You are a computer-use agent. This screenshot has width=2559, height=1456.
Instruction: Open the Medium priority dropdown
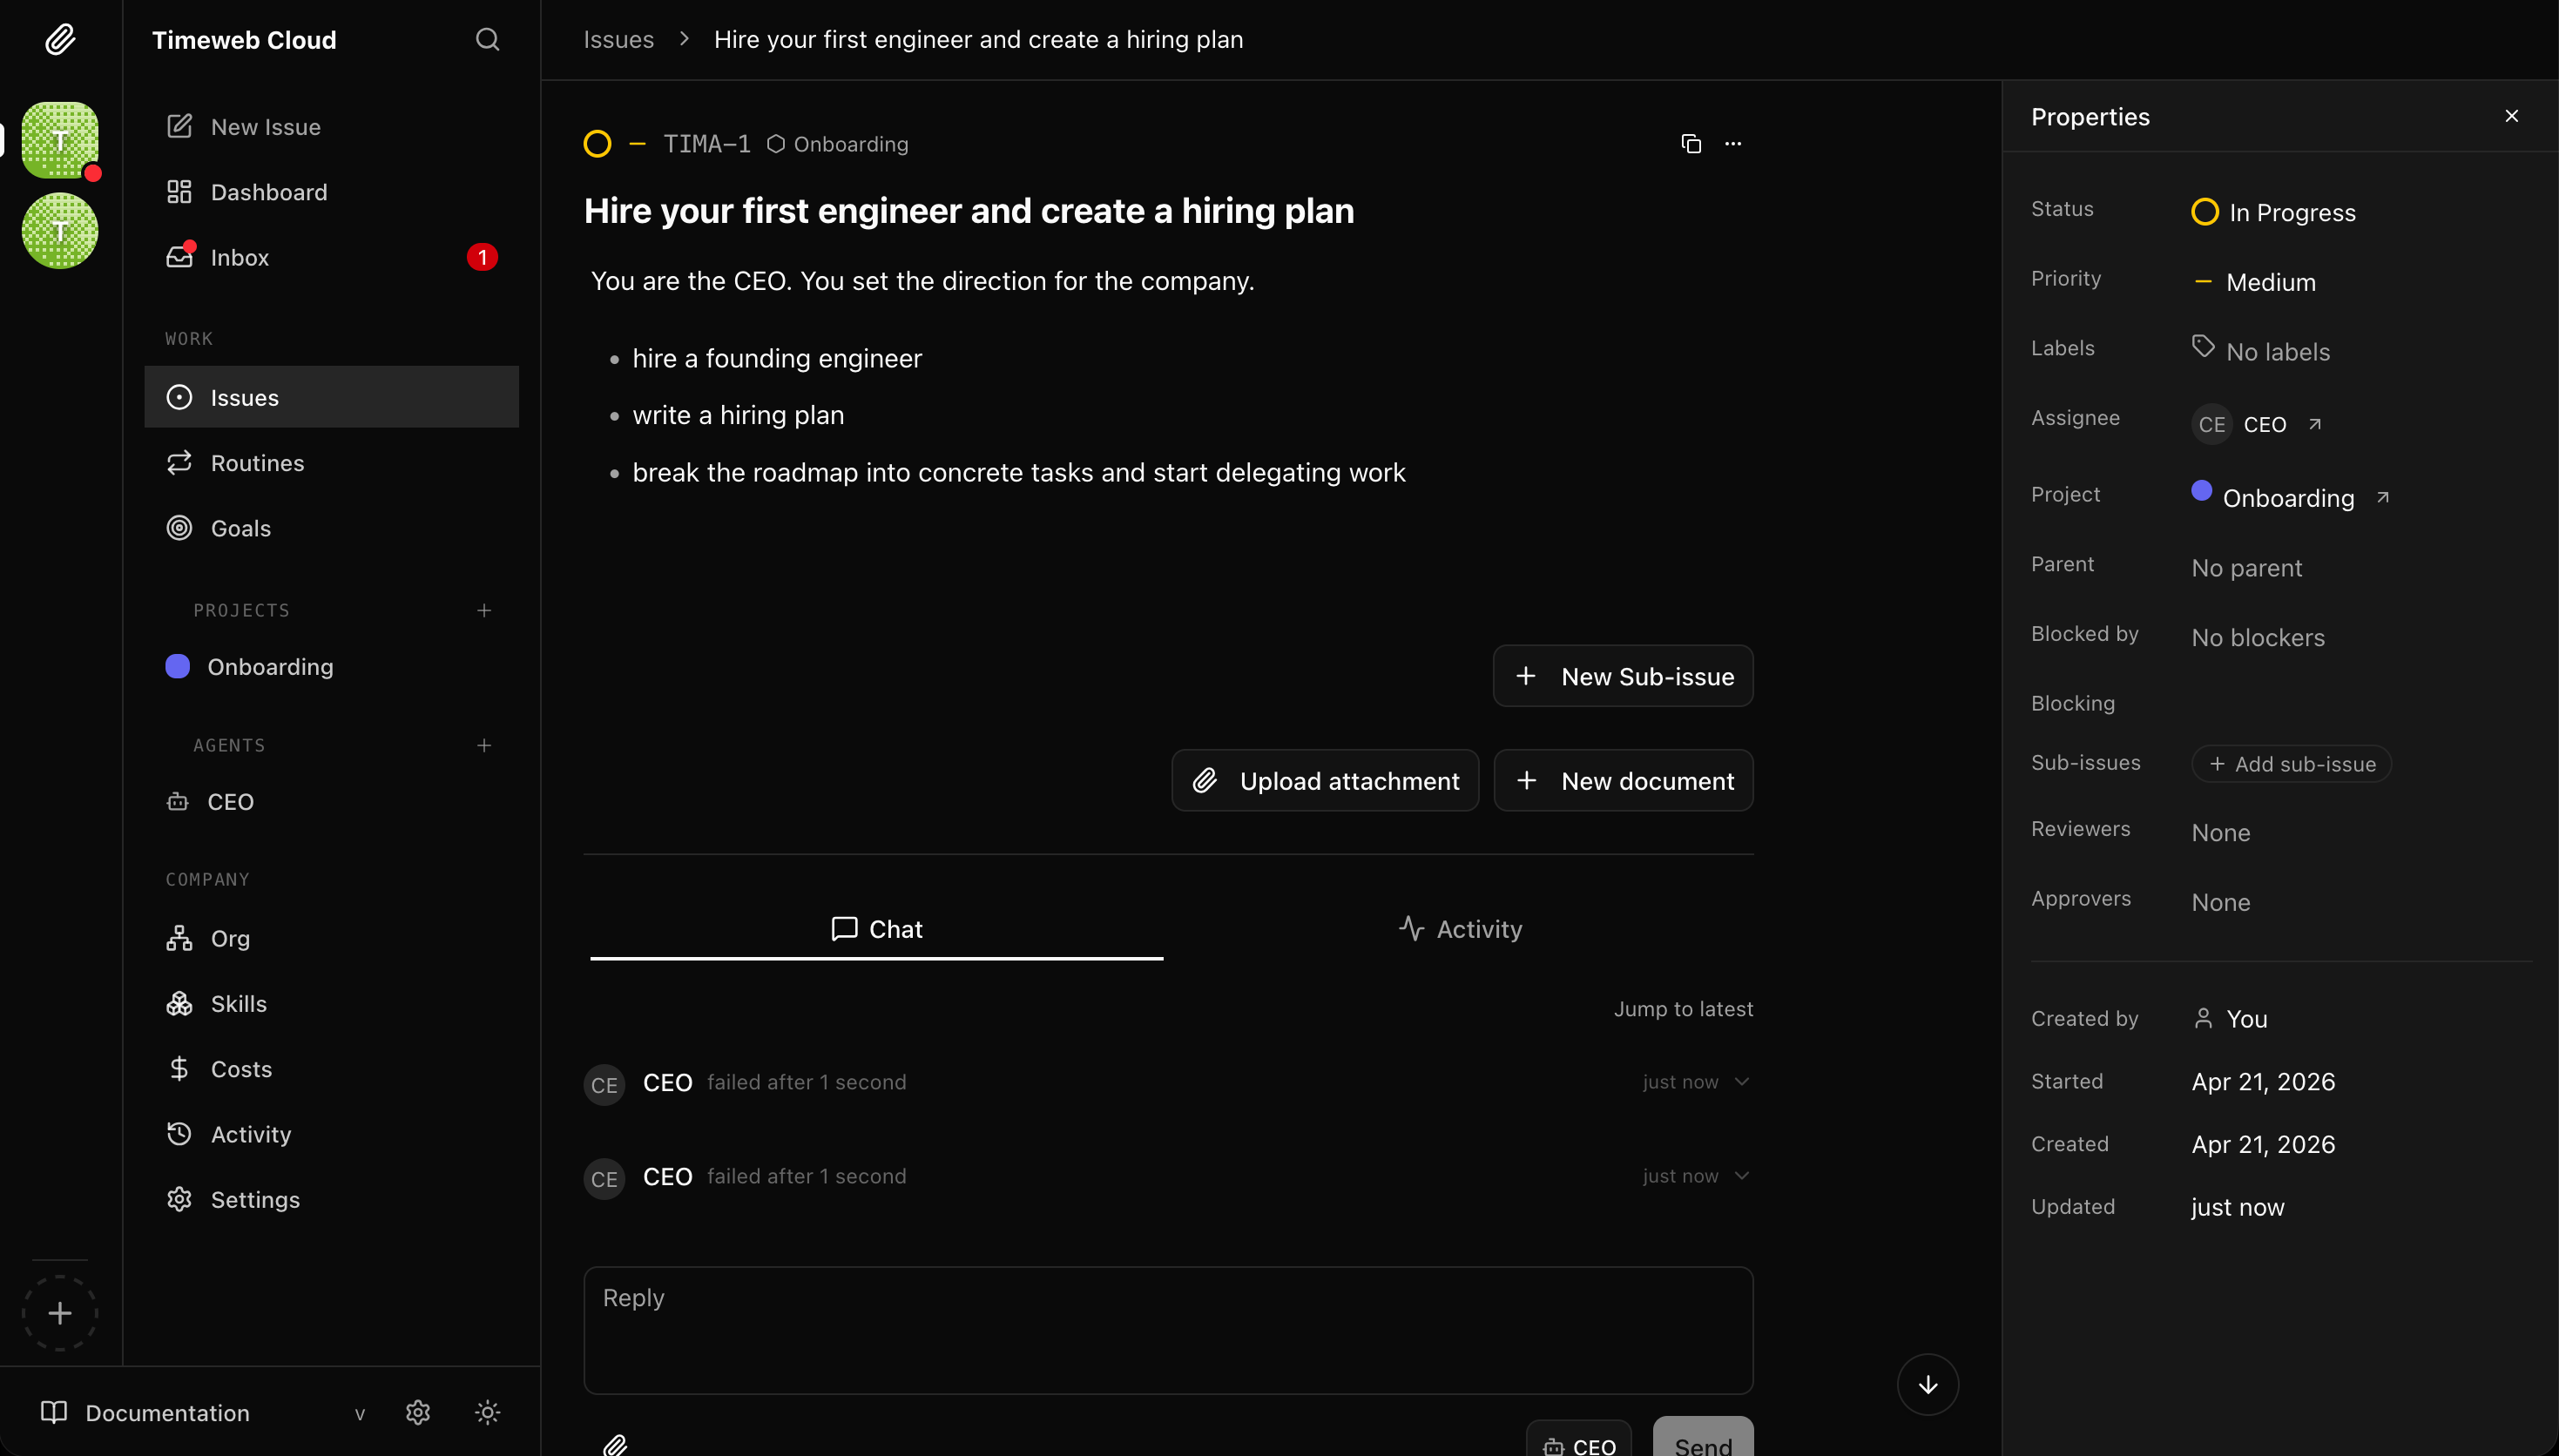point(2254,282)
